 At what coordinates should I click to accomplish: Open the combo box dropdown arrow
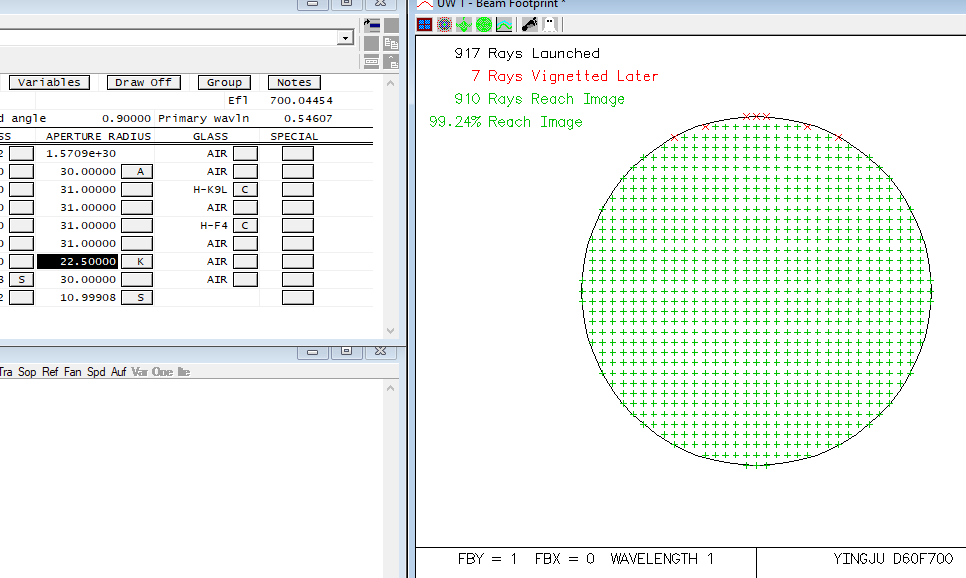click(x=345, y=38)
